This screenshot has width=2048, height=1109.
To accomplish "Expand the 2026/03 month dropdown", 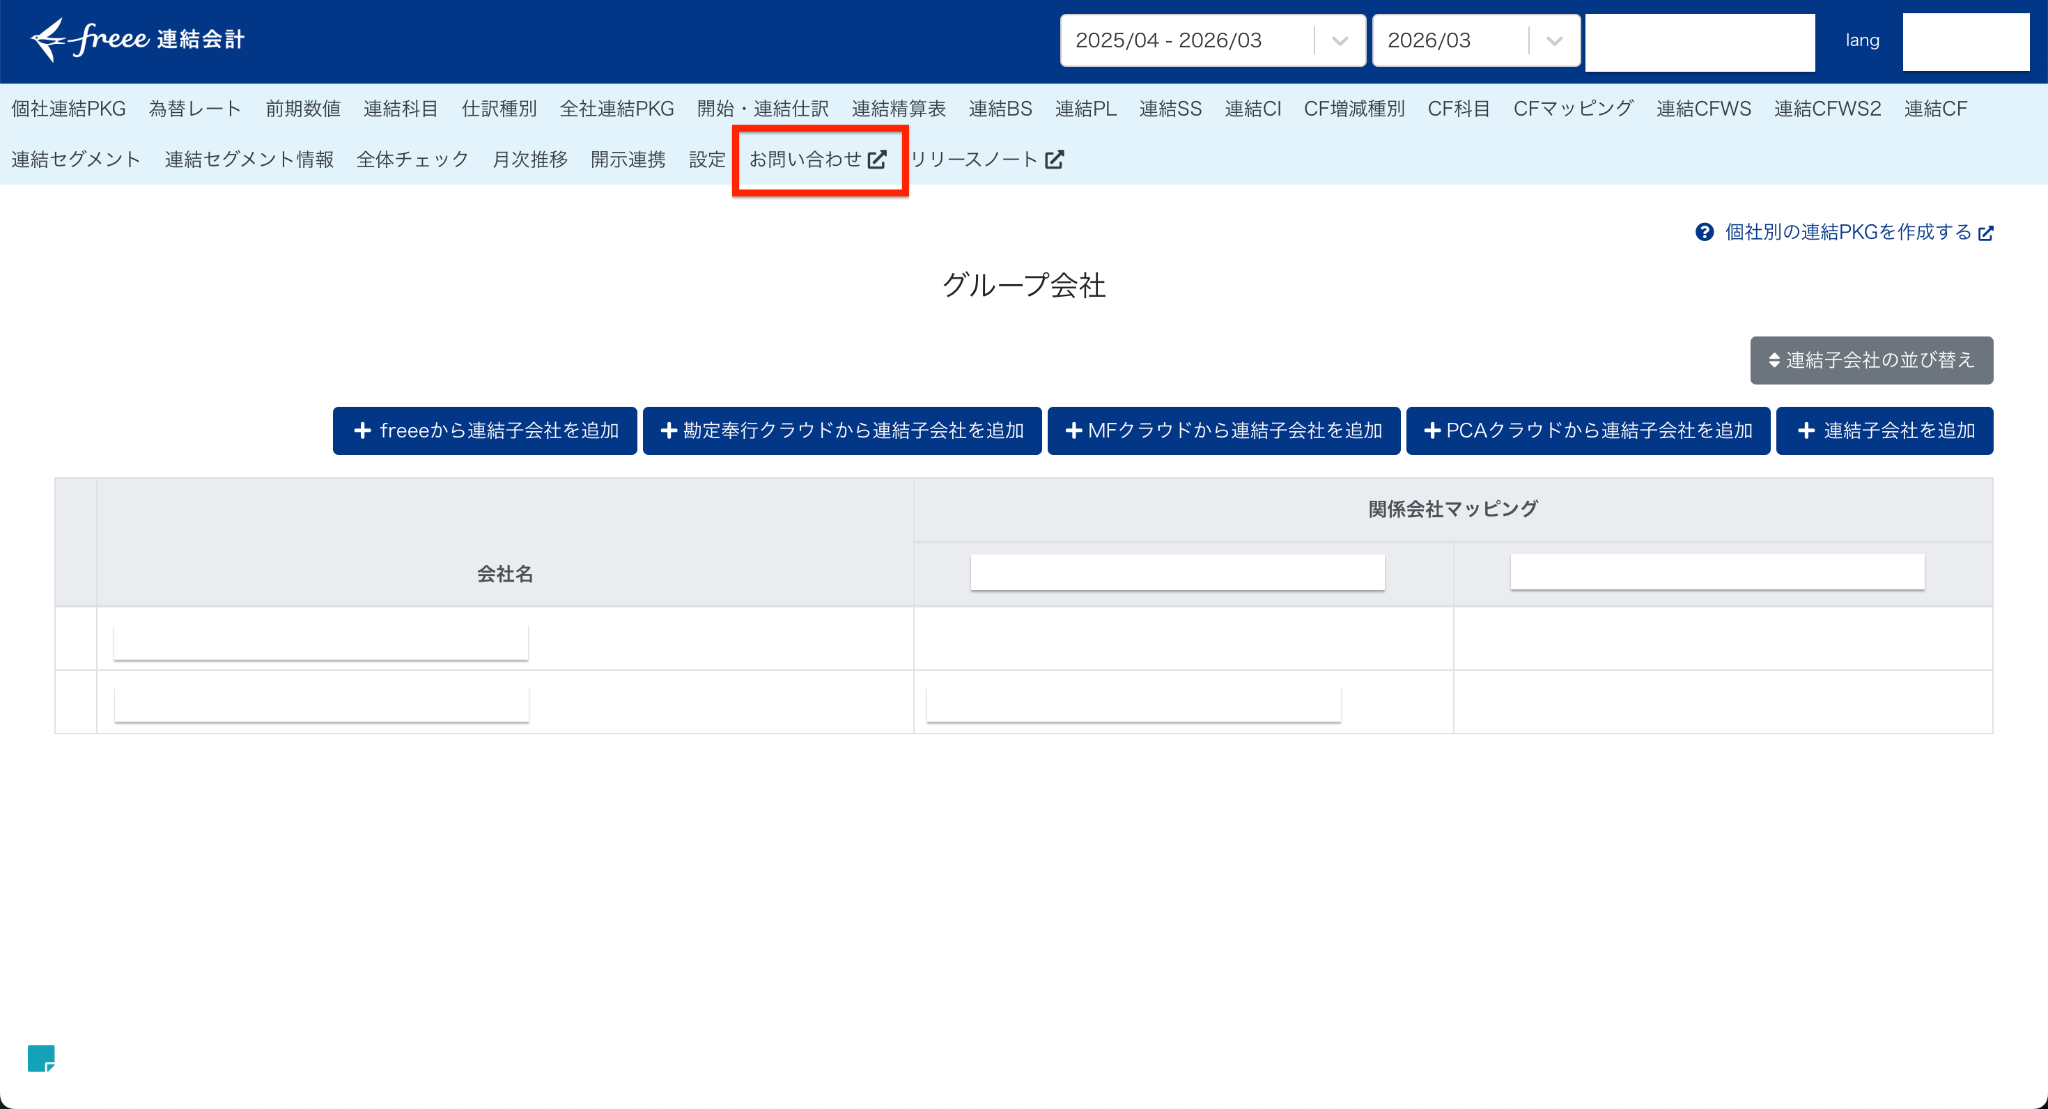I will [x=1476, y=41].
